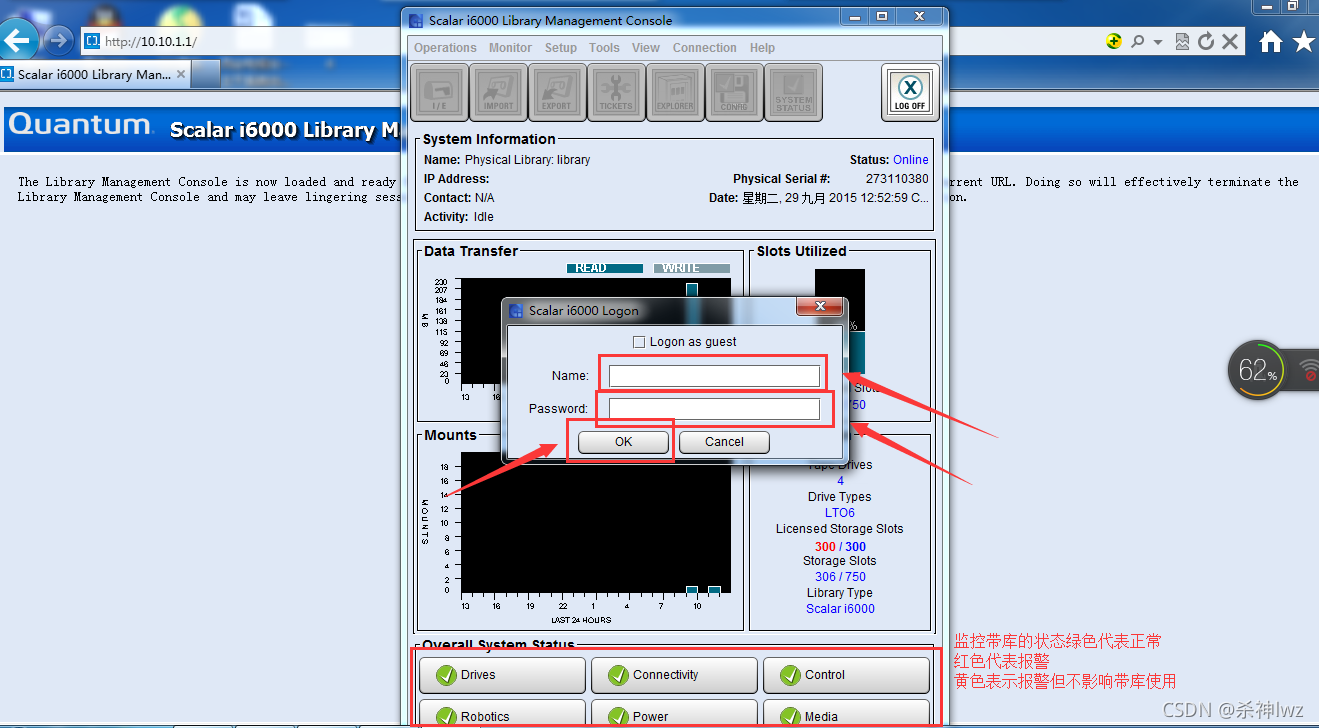Click the Scalar i6000 console title bar icon

coord(416,20)
